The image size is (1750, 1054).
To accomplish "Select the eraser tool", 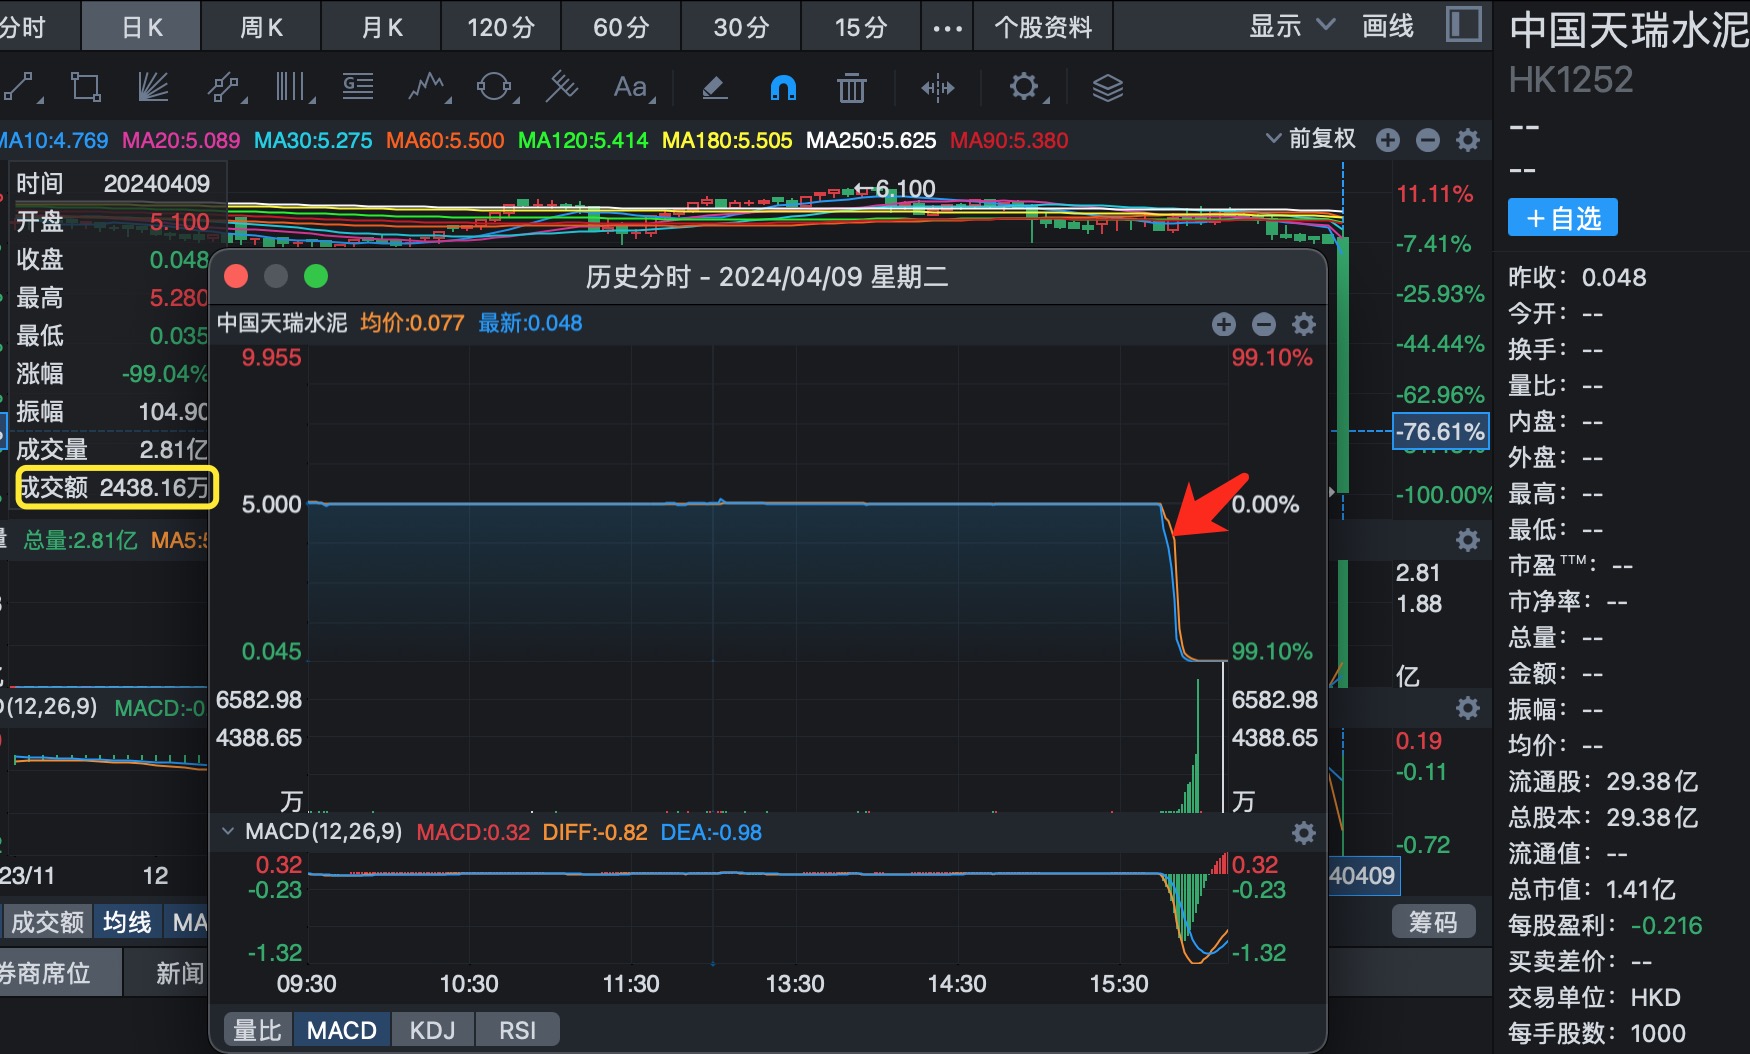I will [714, 88].
